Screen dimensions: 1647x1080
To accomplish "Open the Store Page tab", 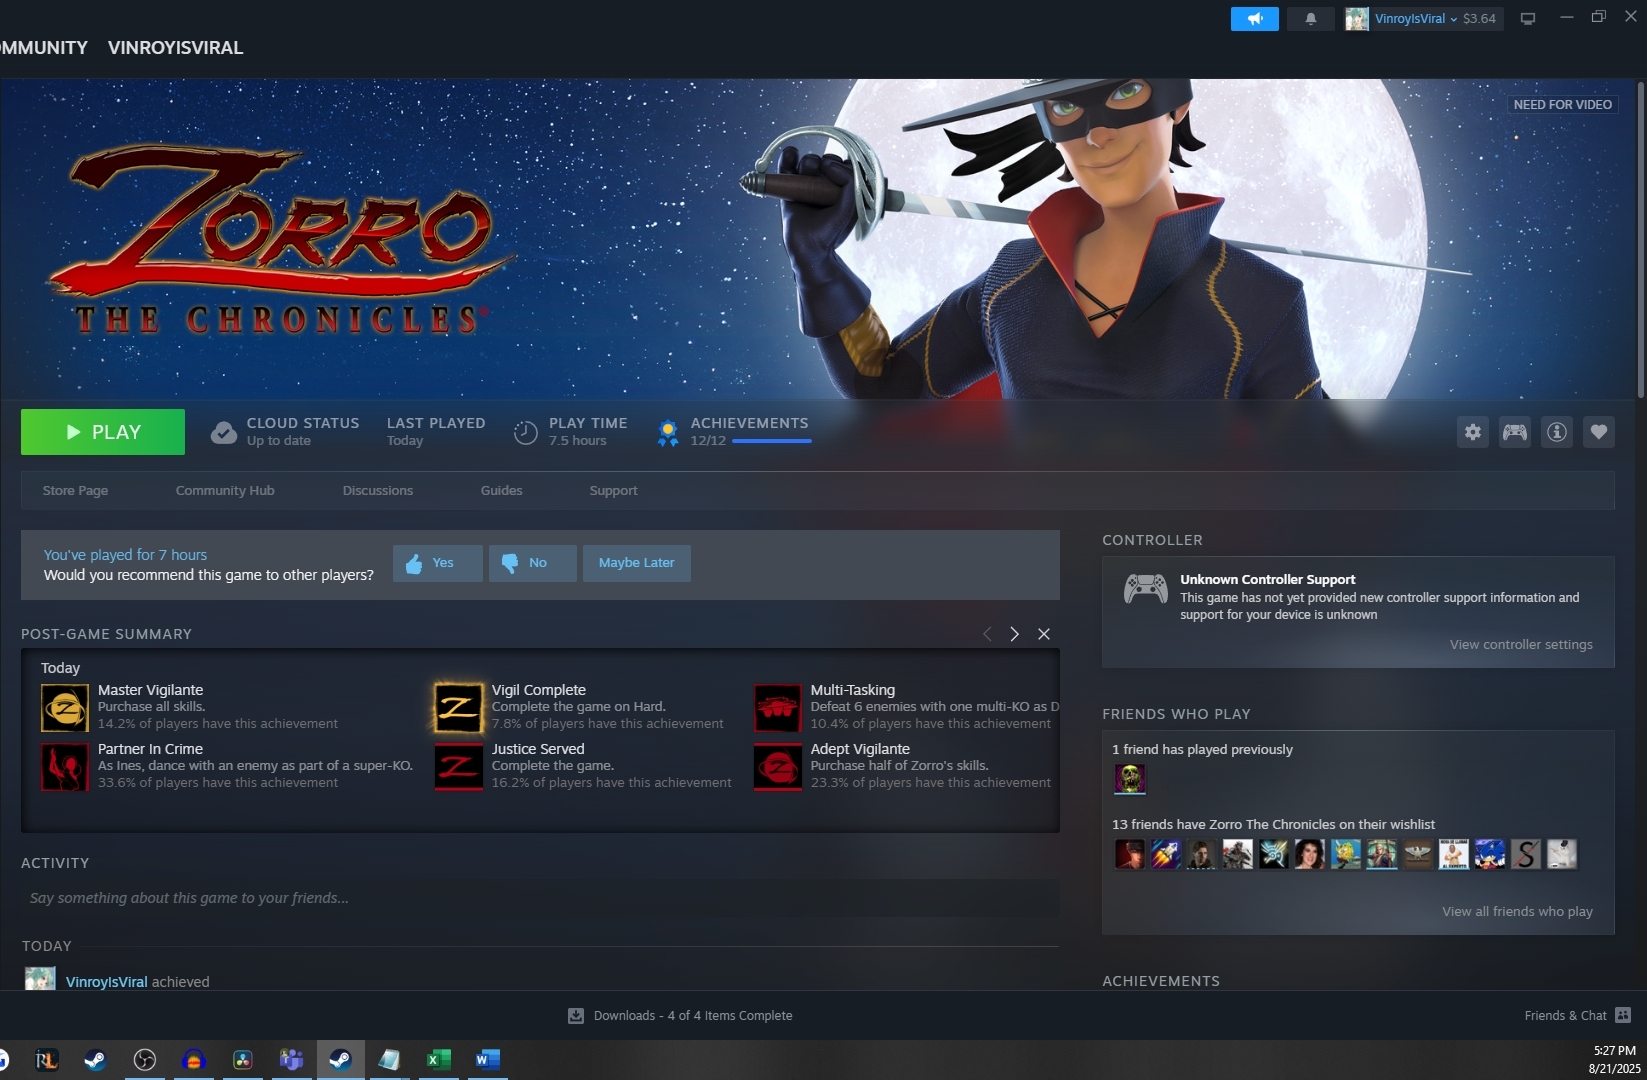I will click(x=75, y=490).
